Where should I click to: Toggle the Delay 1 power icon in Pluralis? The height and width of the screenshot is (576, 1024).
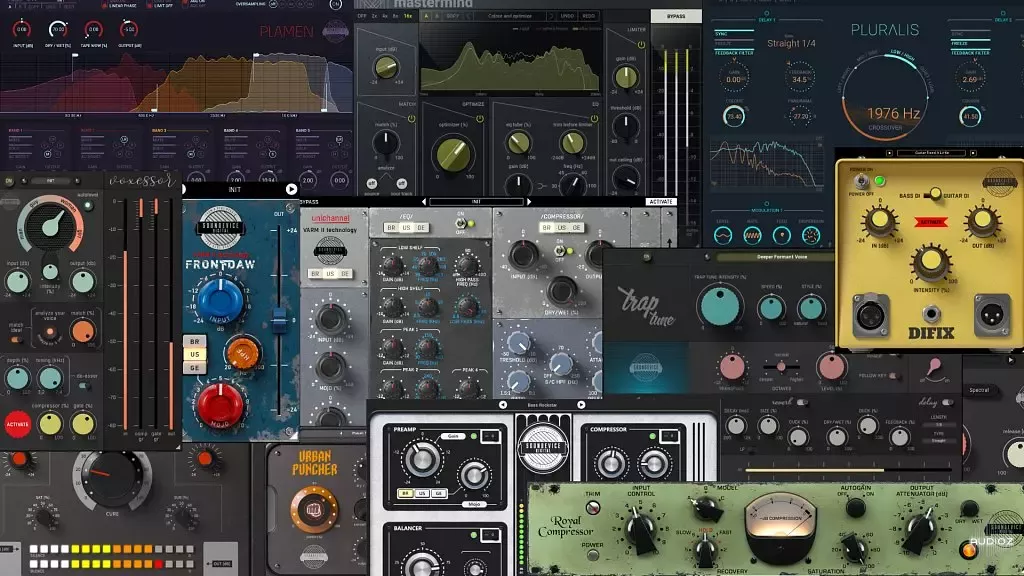tap(766, 13)
